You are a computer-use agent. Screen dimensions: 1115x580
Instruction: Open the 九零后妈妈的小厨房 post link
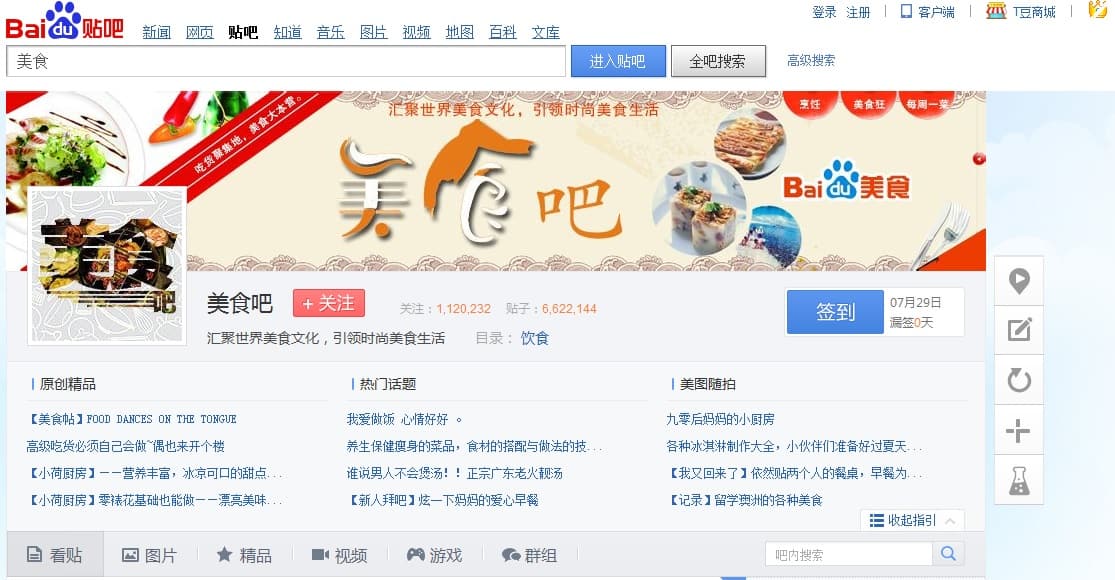(720, 419)
